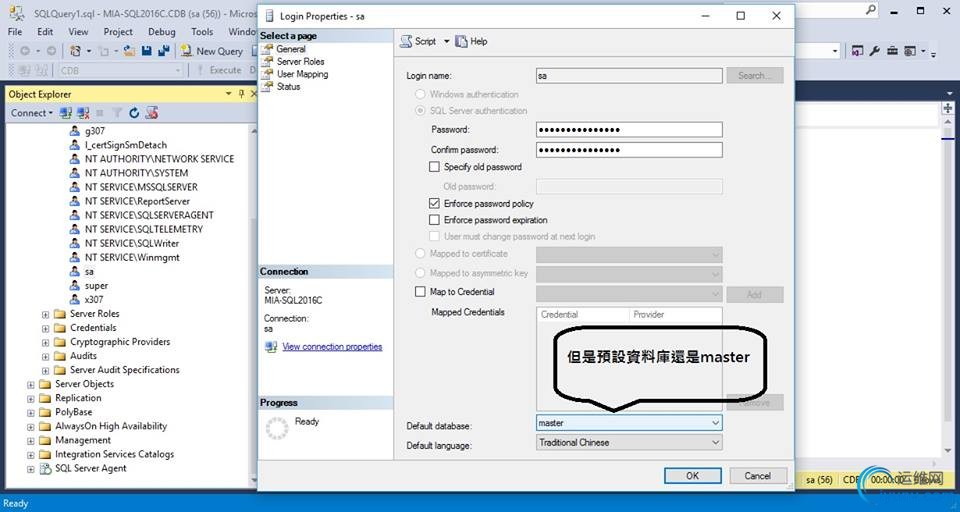The image size is (960, 512).
Task: Click the Login name text field
Action: click(629, 76)
